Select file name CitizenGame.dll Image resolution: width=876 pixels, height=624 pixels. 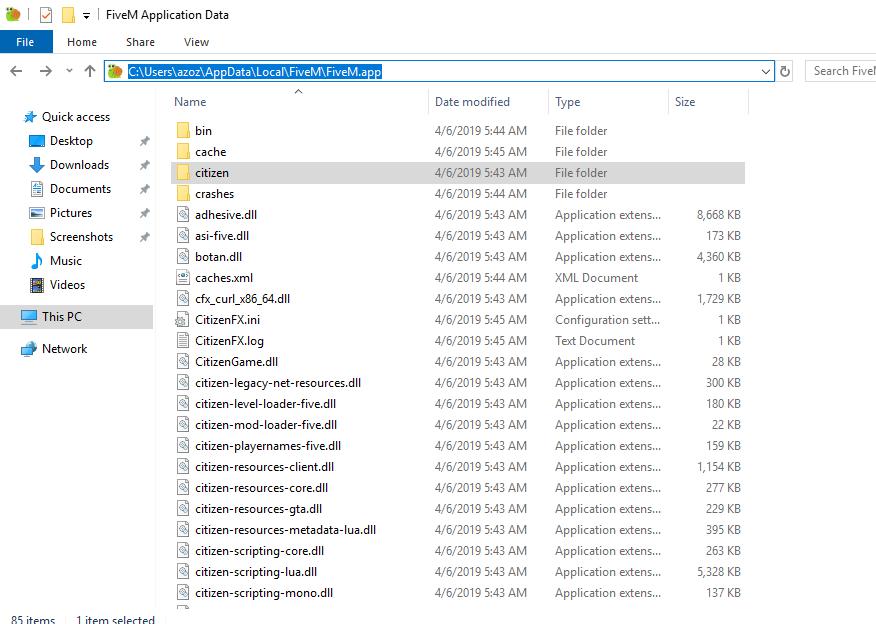pyautogui.click(x=236, y=362)
